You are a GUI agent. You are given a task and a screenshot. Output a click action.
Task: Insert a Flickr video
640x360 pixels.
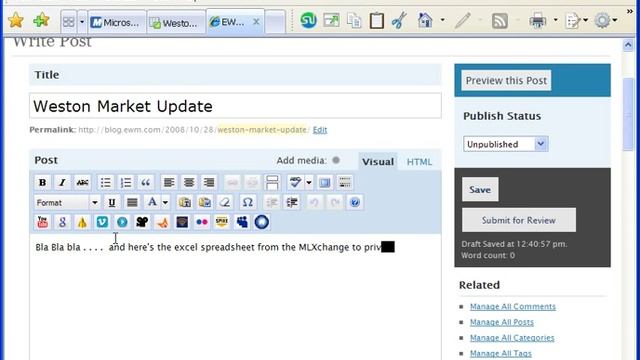tap(202, 222)
